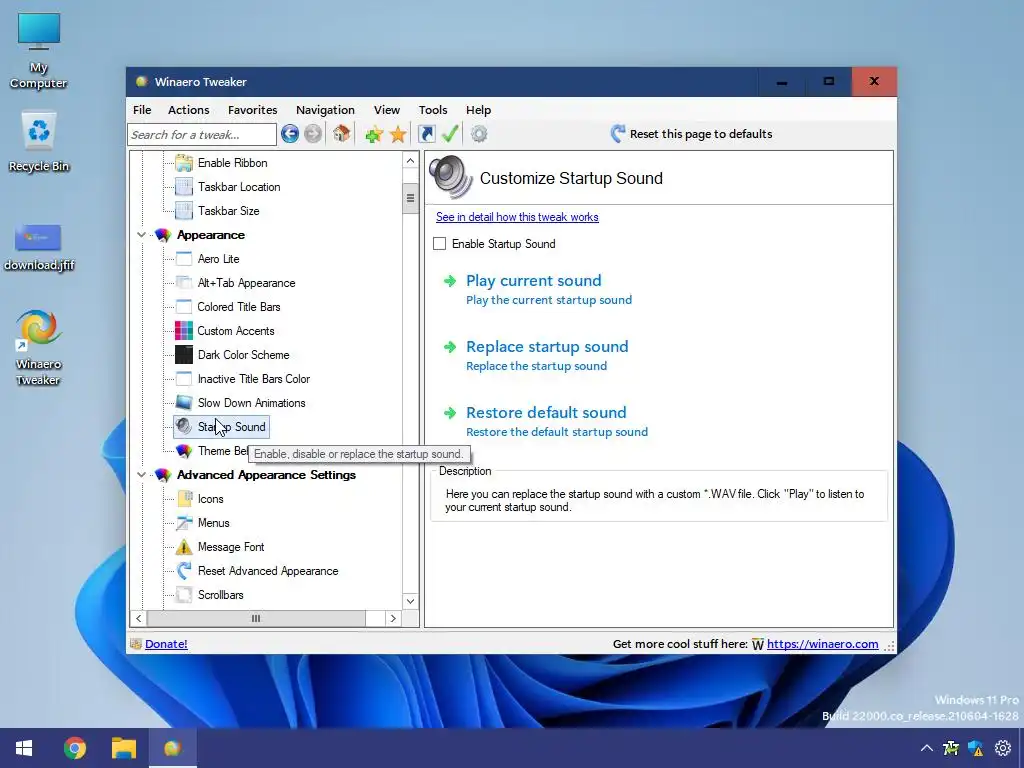Screen dimensions: 1024x768
Task: Click the horizontal tree scrollbar thumb
Action: 256,618
